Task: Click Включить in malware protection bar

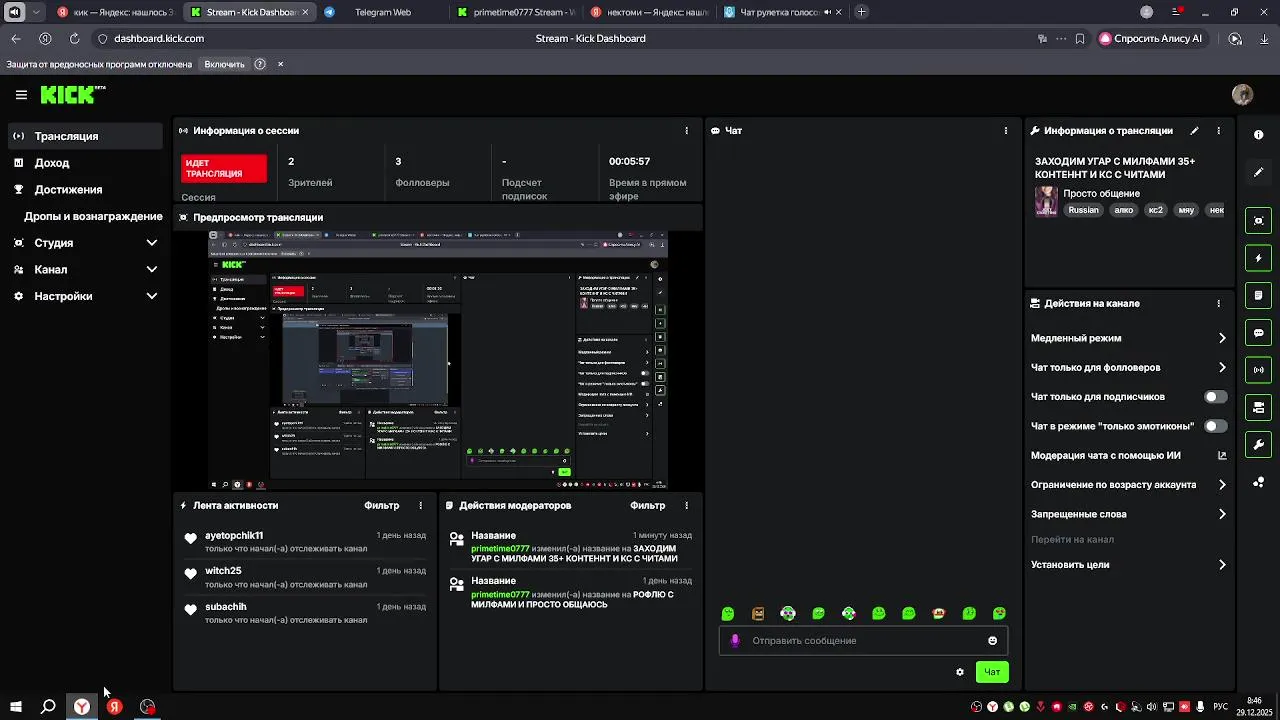Action: pos(224,64)
